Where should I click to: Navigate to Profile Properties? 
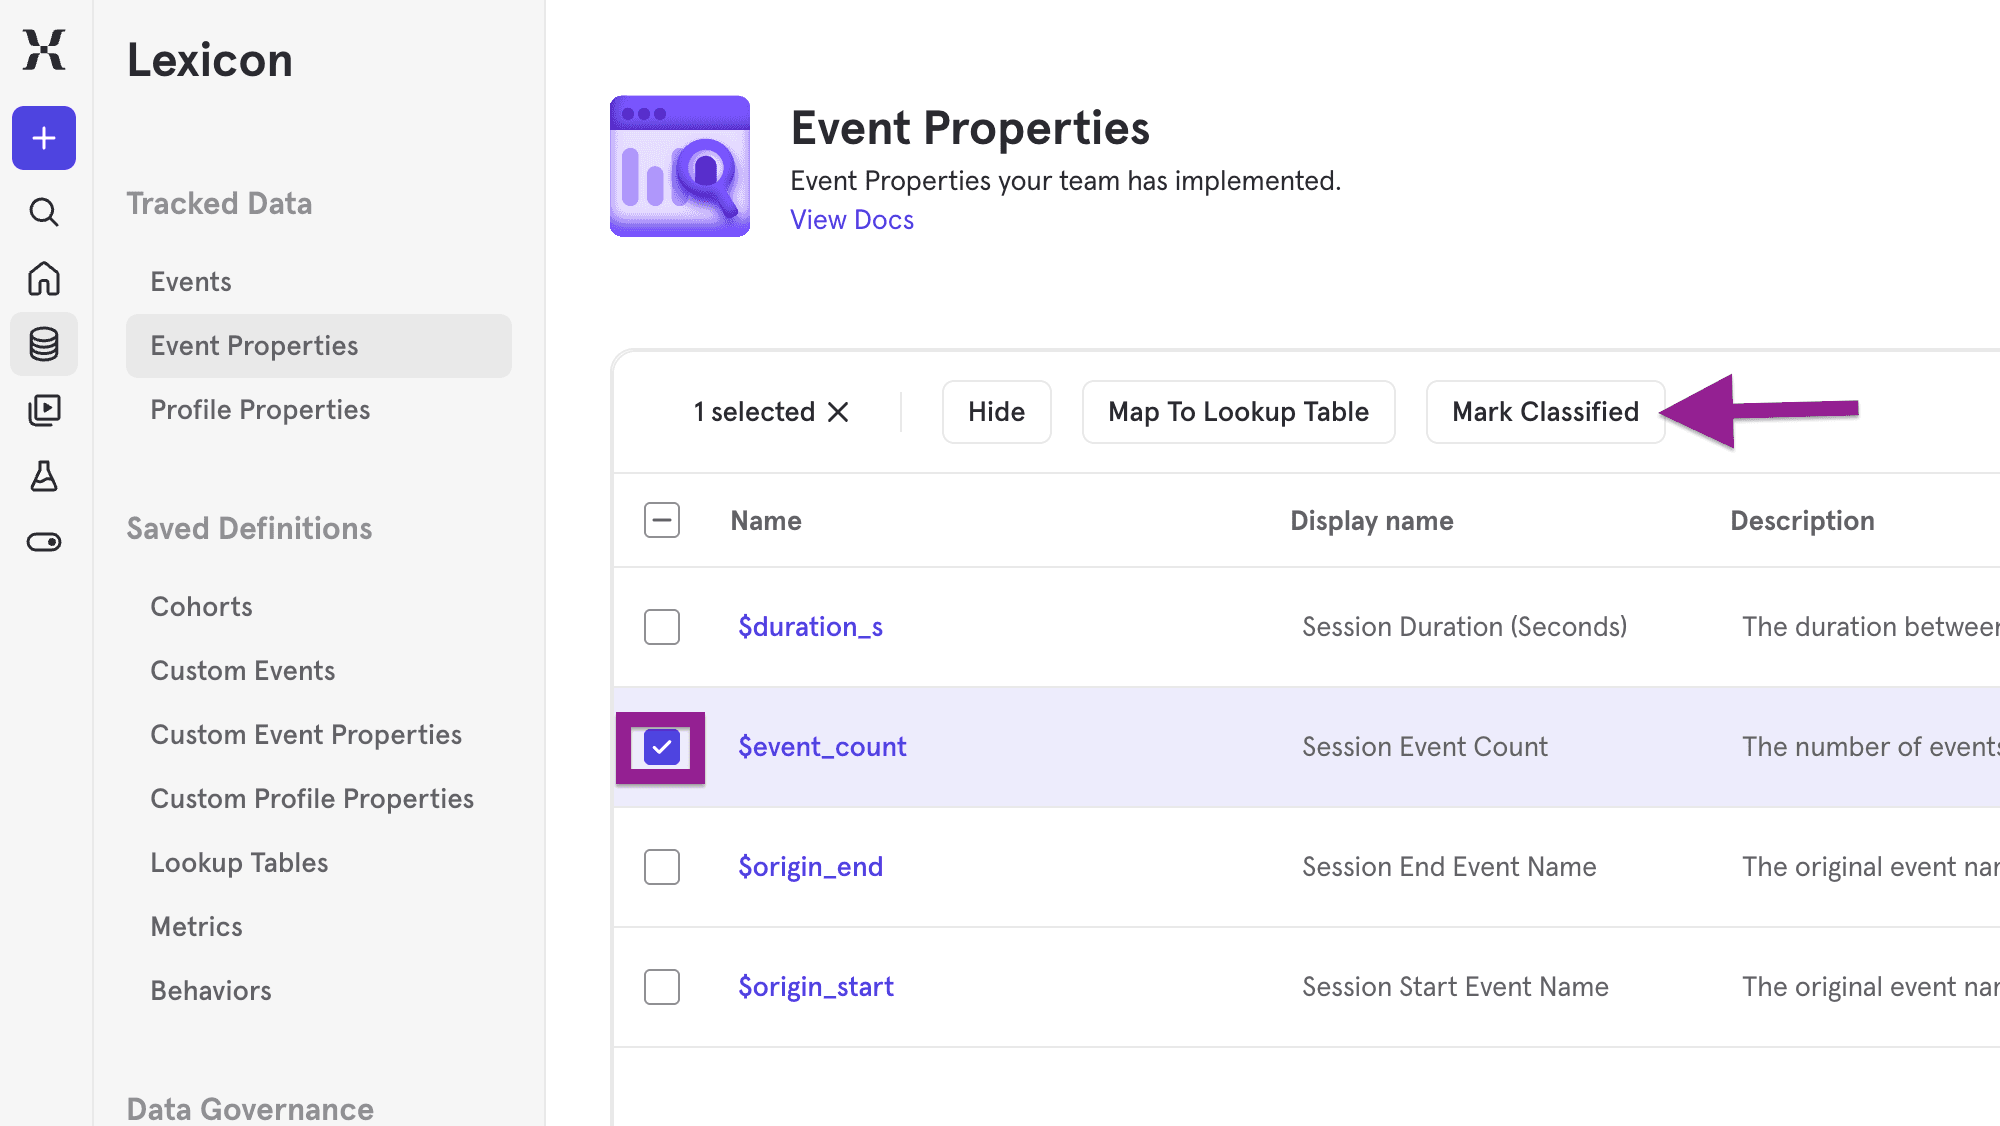coord(260,410)
